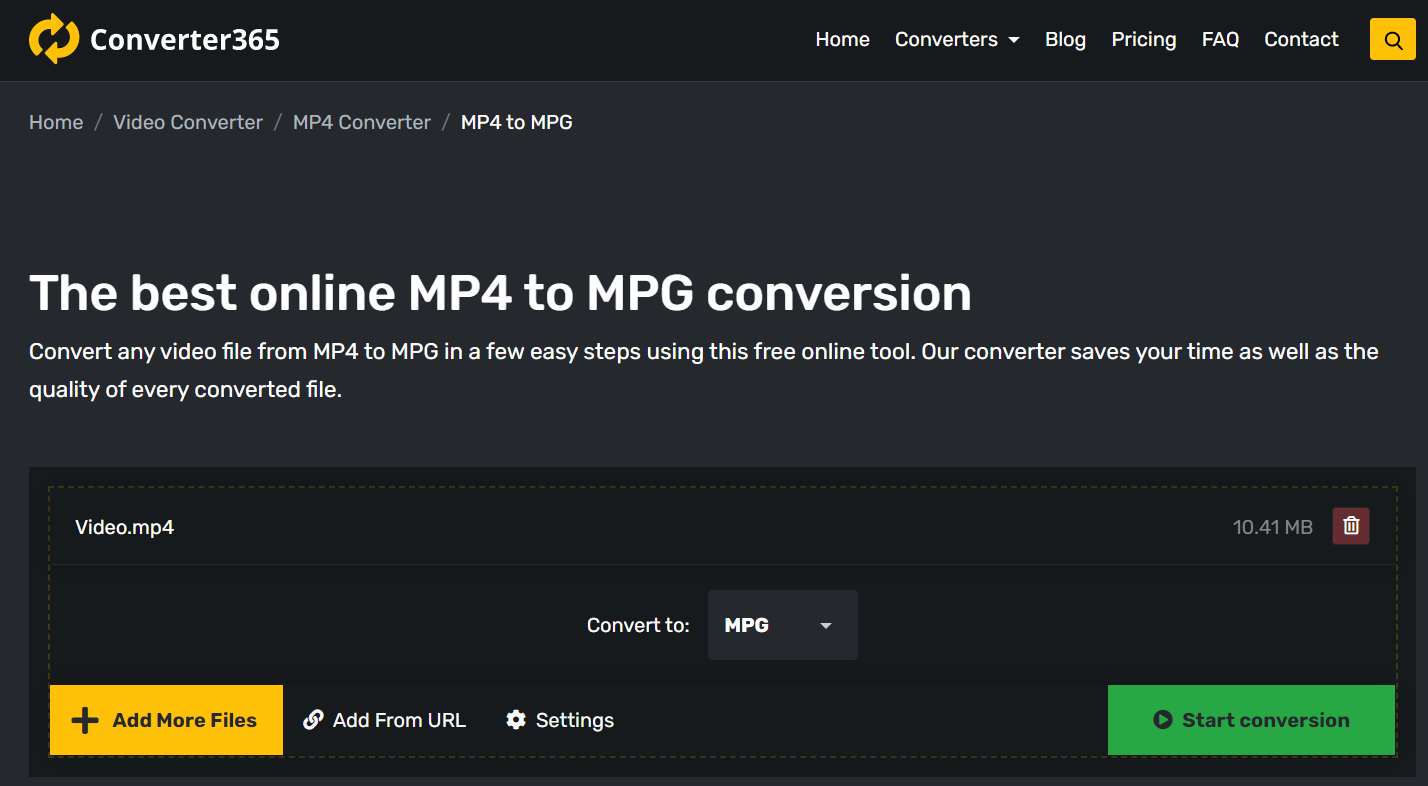Click the Settings gear icon
The width and height of the screenshot is (1428, 786).
516,720
